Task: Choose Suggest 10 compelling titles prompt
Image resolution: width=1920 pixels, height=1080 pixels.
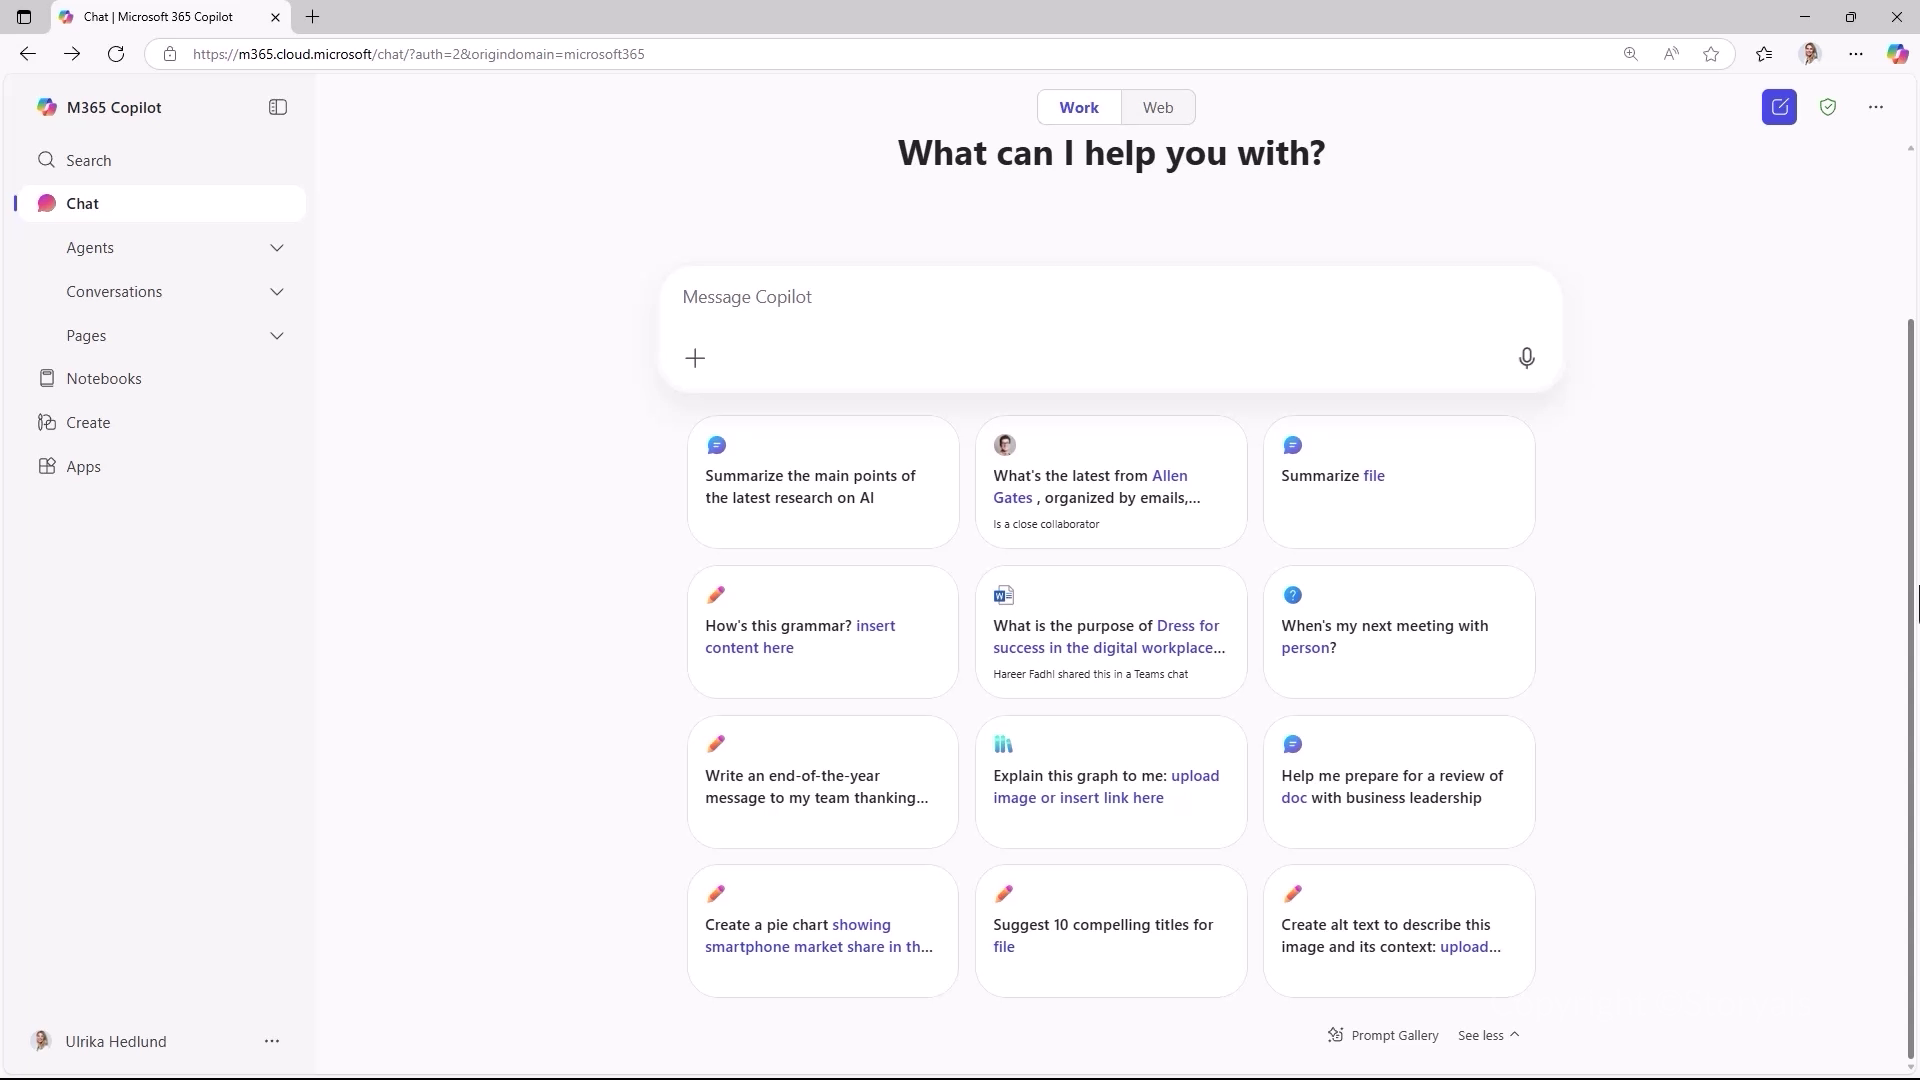Action: click(1110, 931)
